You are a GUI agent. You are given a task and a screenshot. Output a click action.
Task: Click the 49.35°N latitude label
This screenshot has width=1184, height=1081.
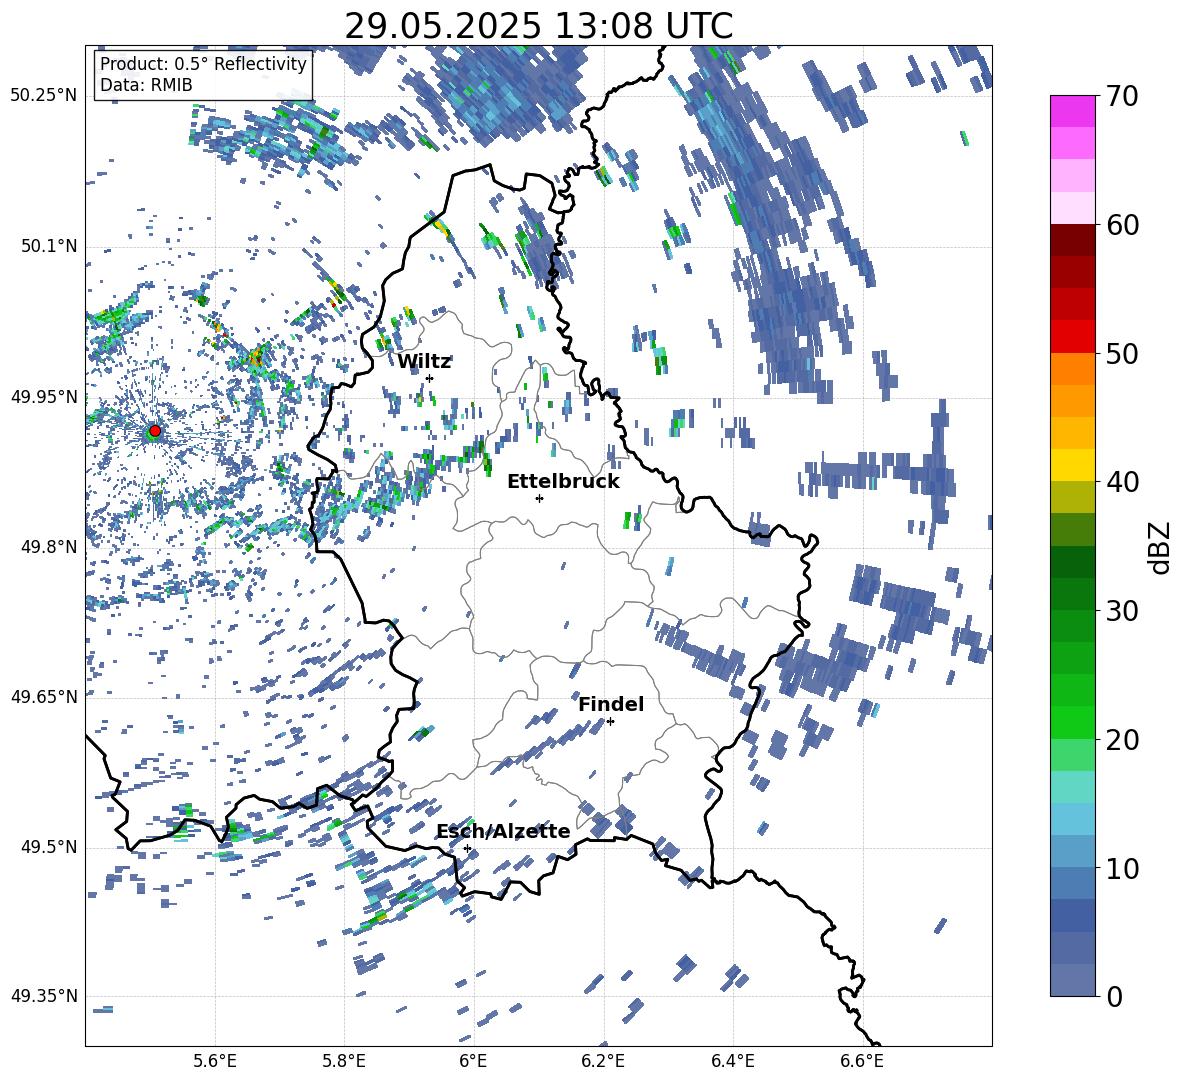point(44,996)
